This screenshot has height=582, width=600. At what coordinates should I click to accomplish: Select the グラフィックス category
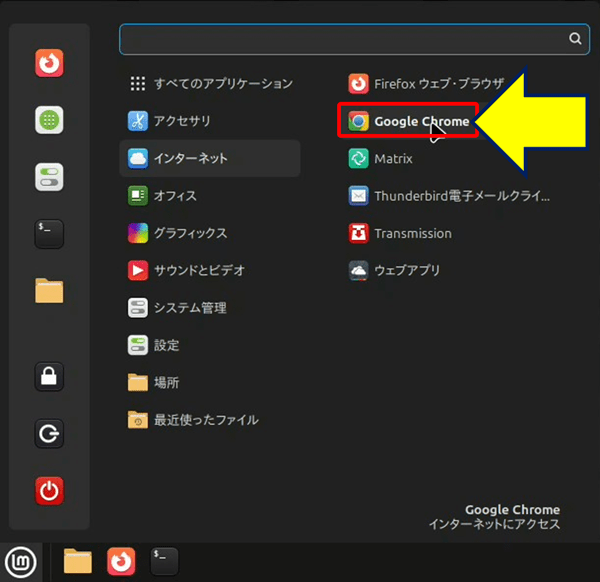210,233
